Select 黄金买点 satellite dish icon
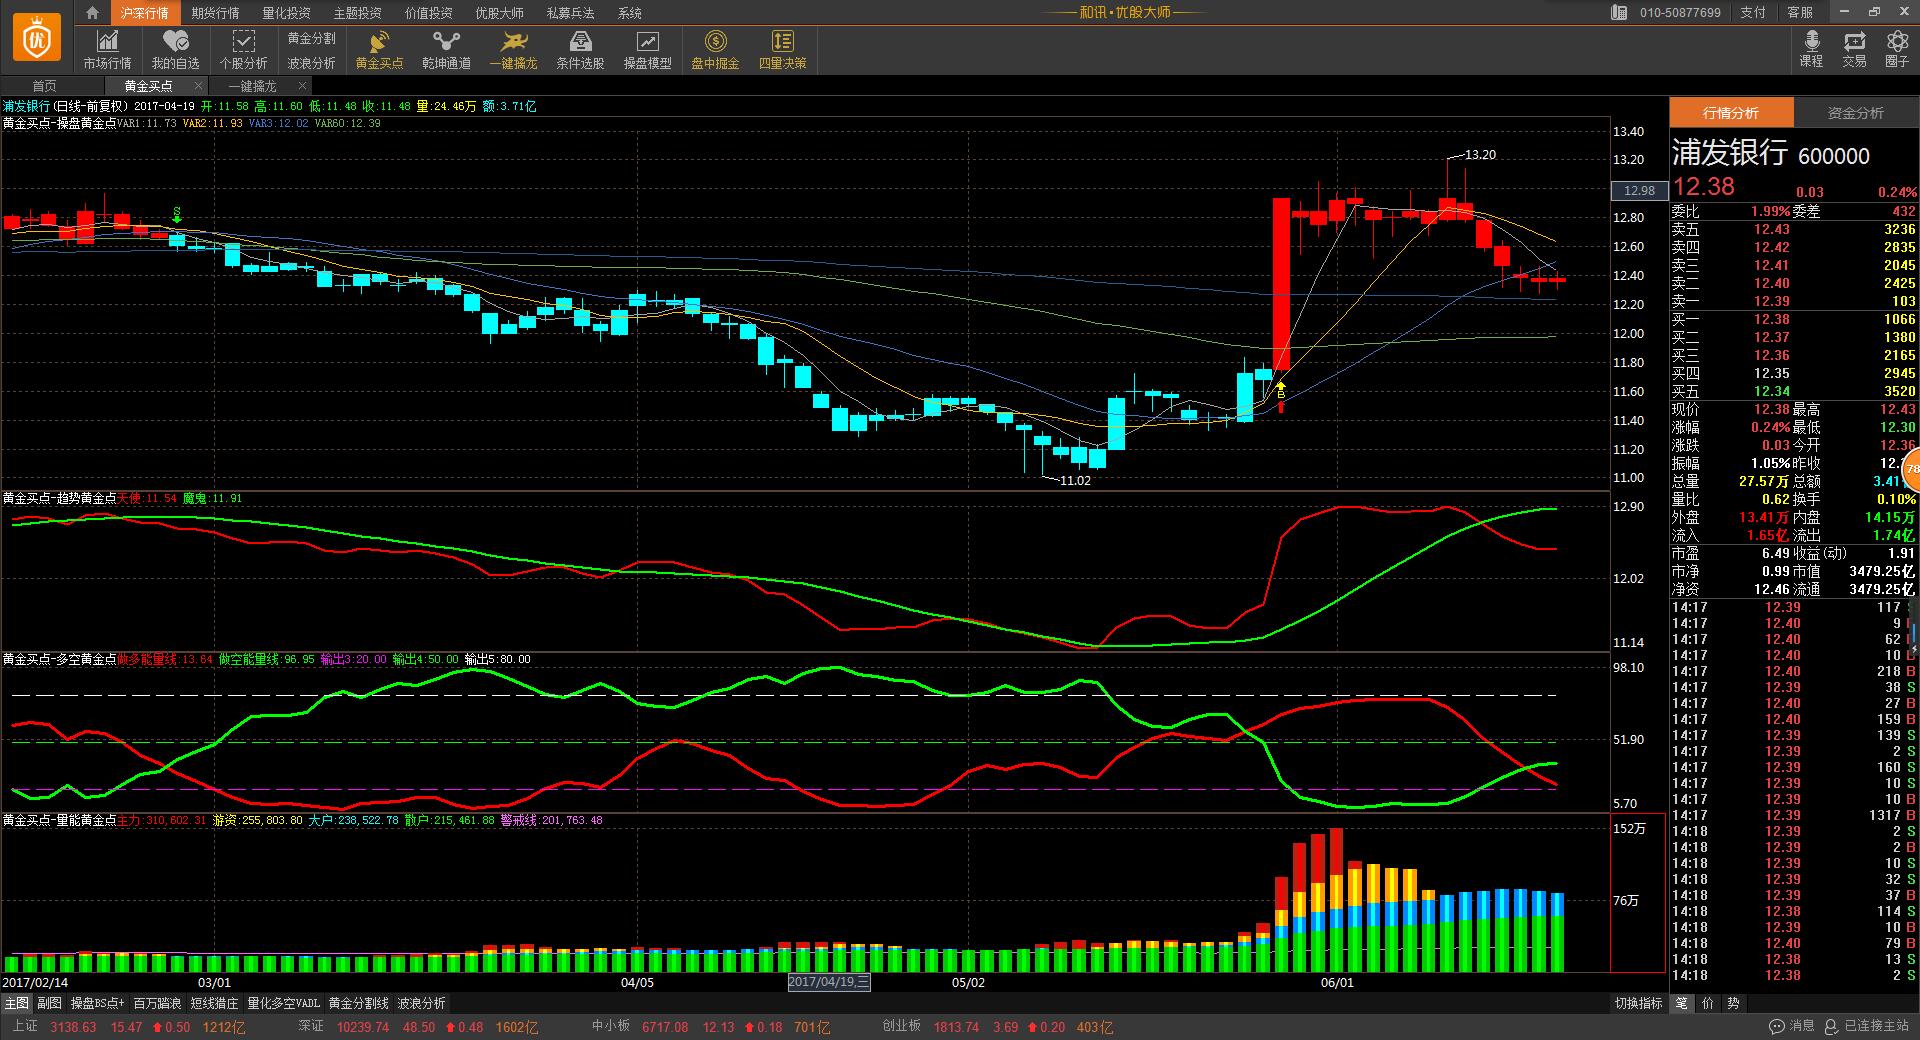The height and width of the screenshot is (1040, 1920). pyautogui.click(x=379, y=49)
